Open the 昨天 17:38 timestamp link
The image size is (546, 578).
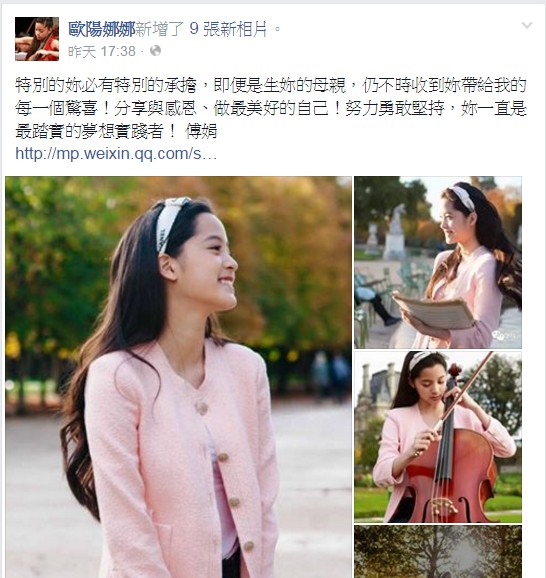[x=102, y=51]
